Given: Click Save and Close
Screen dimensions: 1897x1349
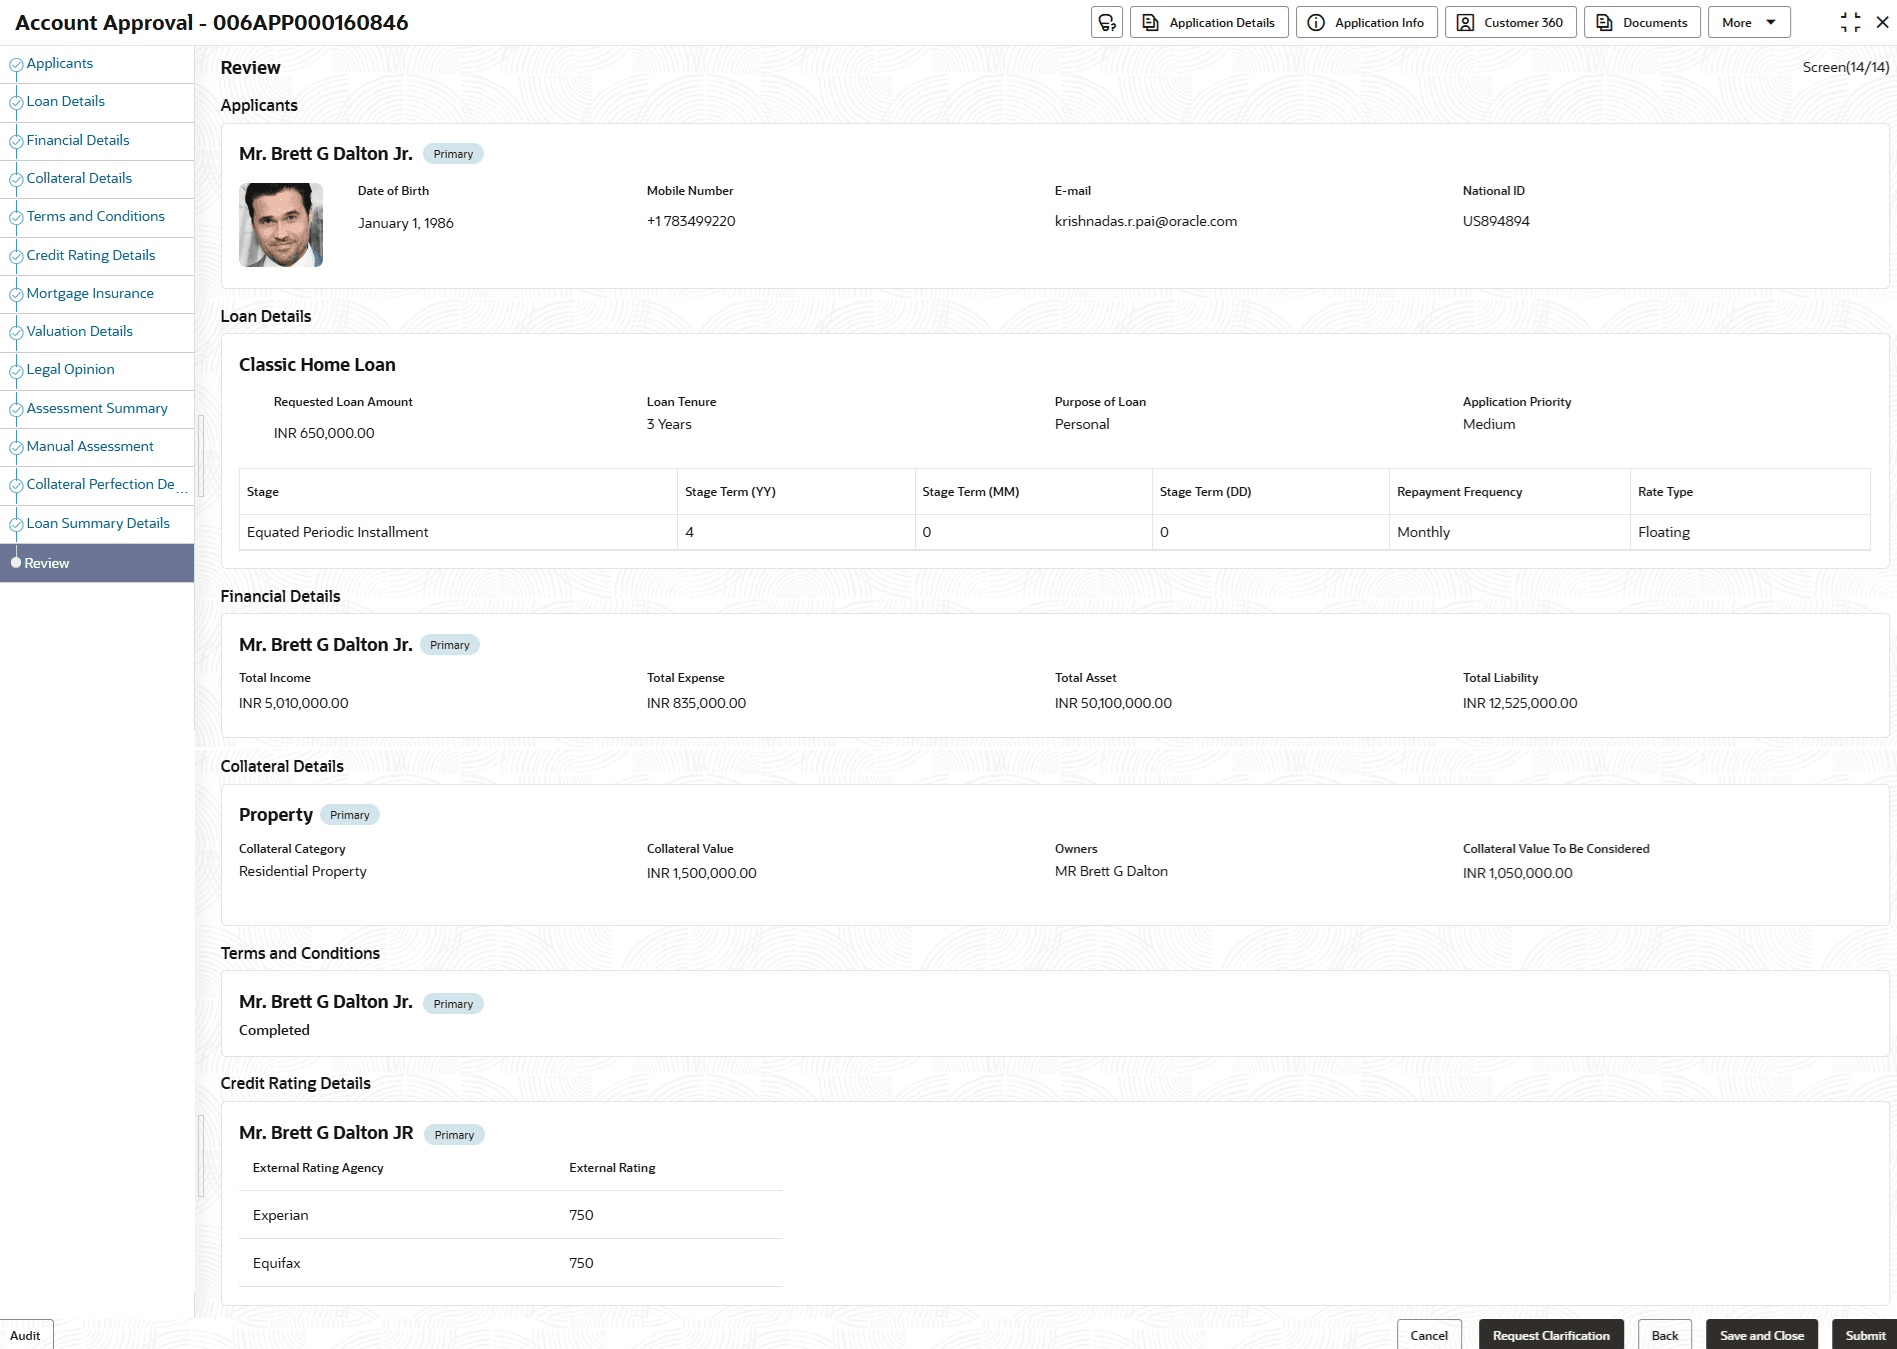Looking at the screenshot, I should [x=1762, y=1335].
